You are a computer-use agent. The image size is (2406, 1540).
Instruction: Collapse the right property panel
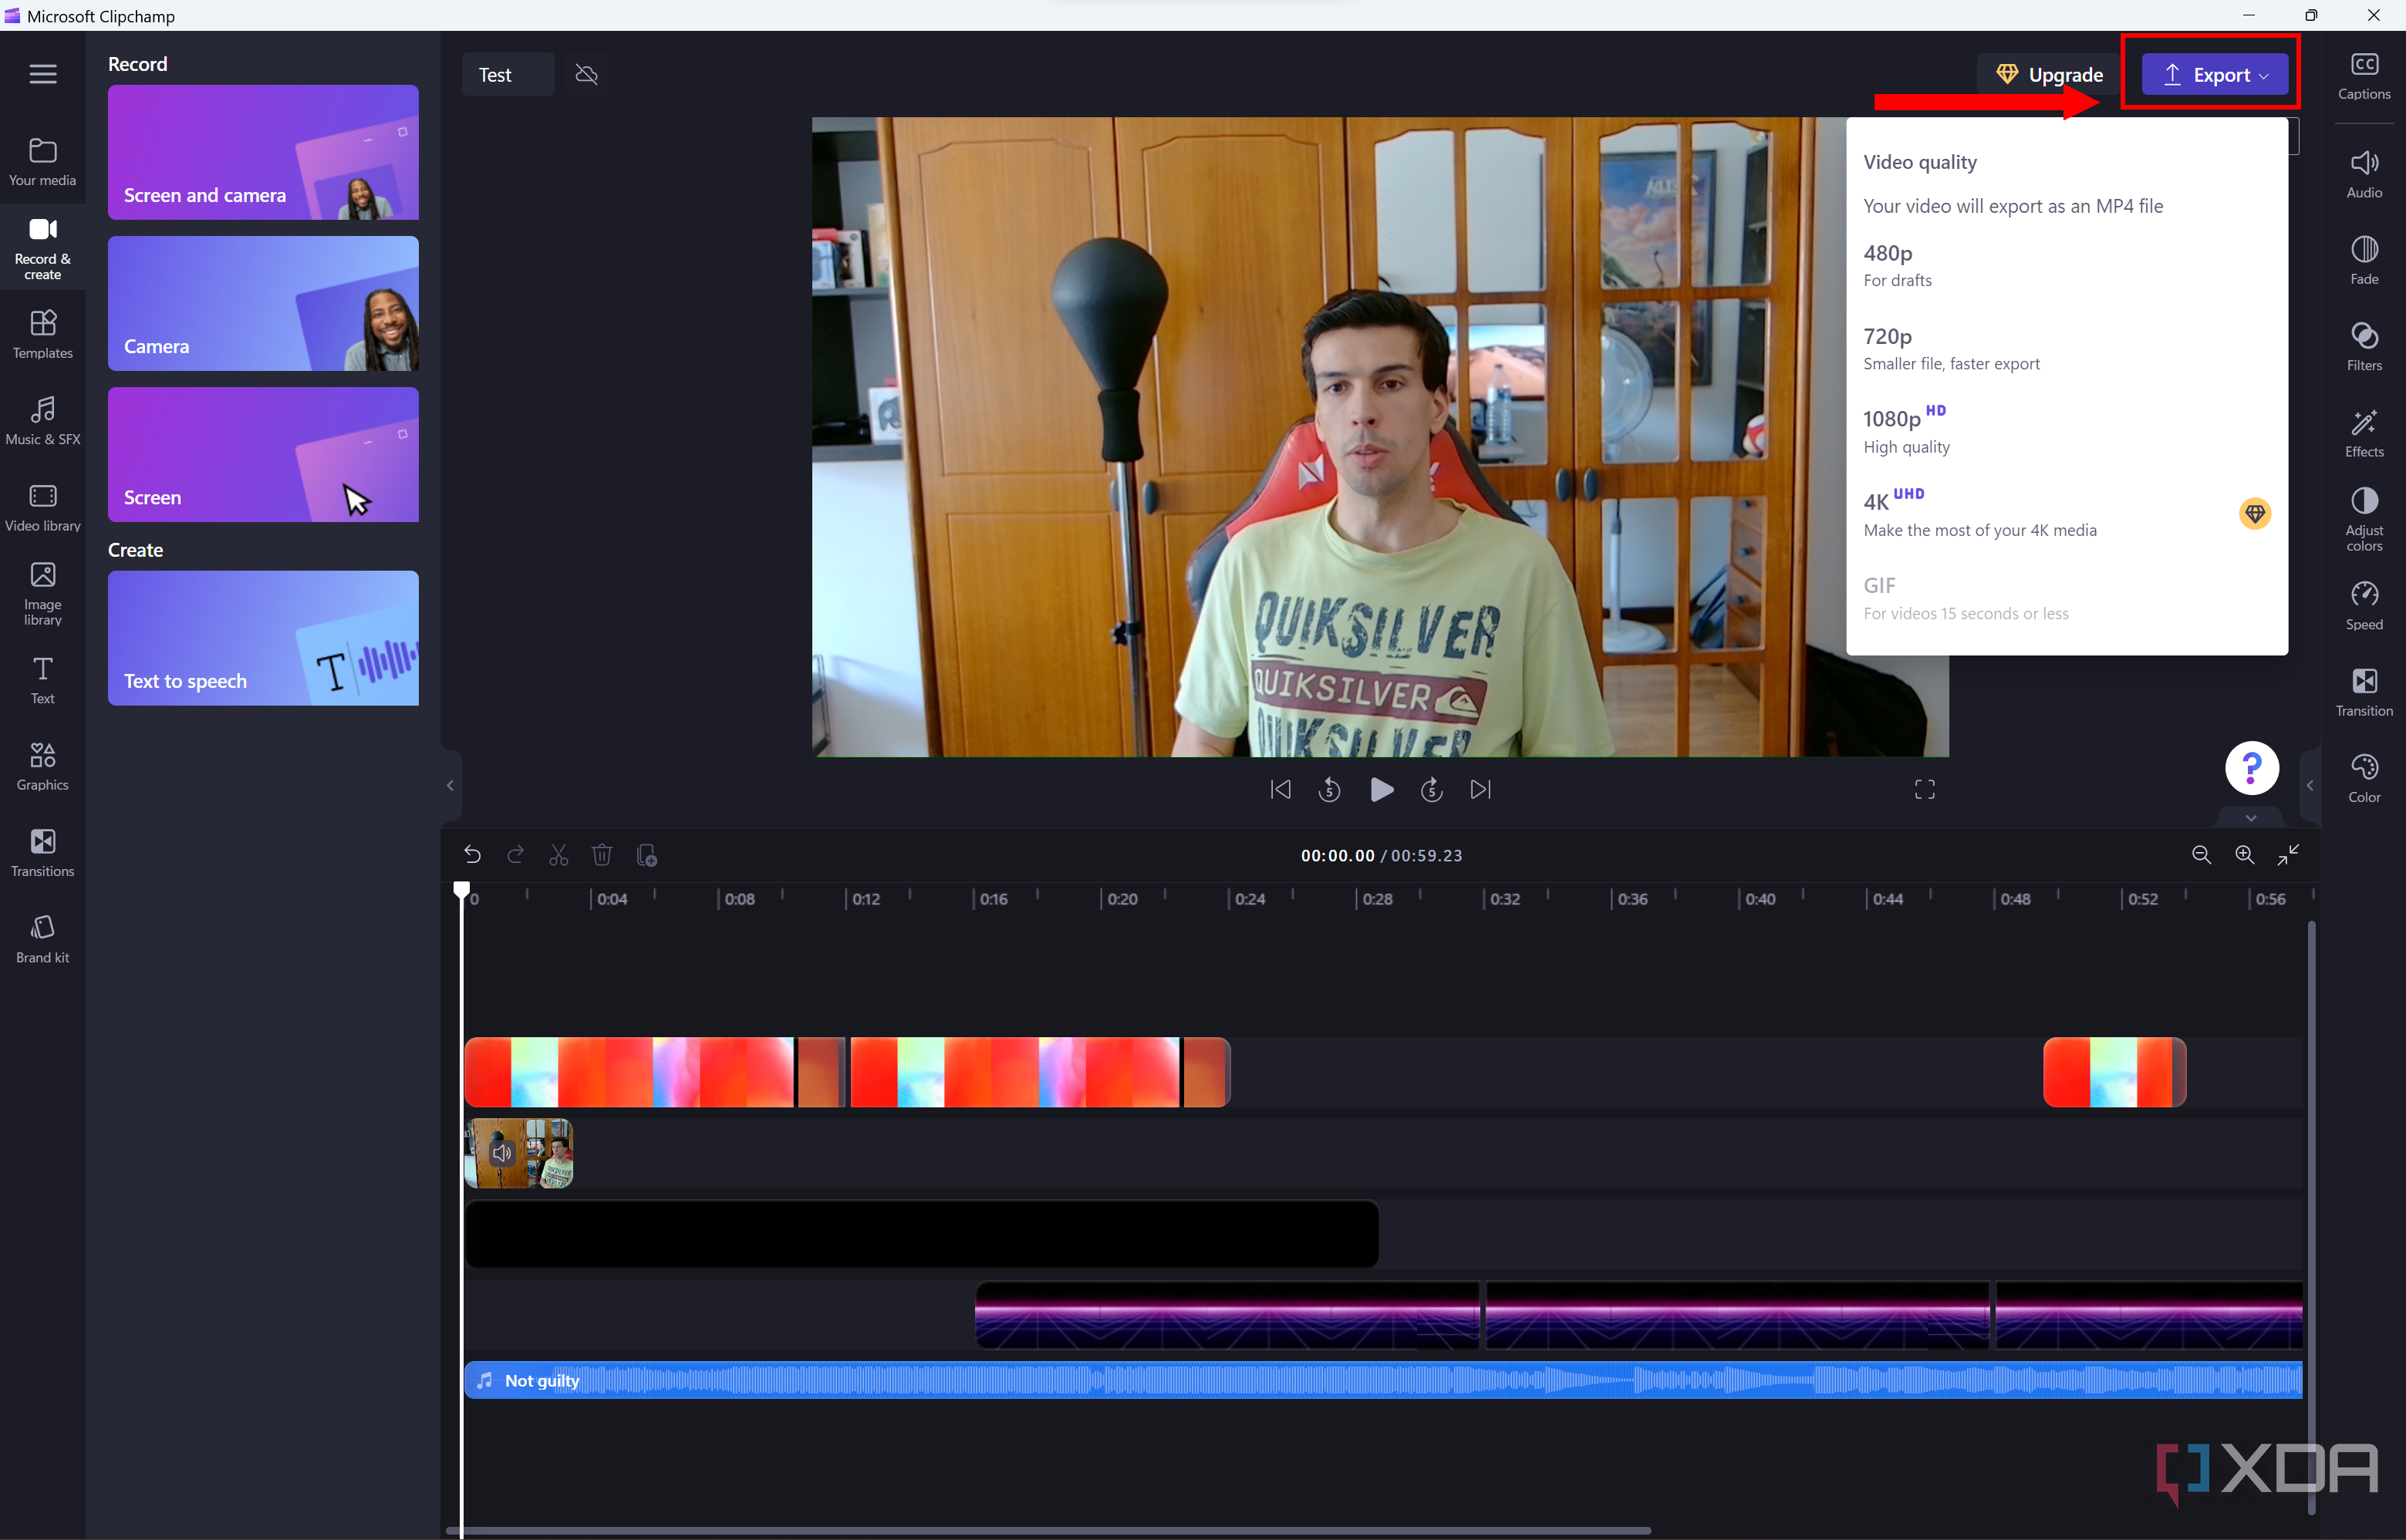click(2310, 786)
